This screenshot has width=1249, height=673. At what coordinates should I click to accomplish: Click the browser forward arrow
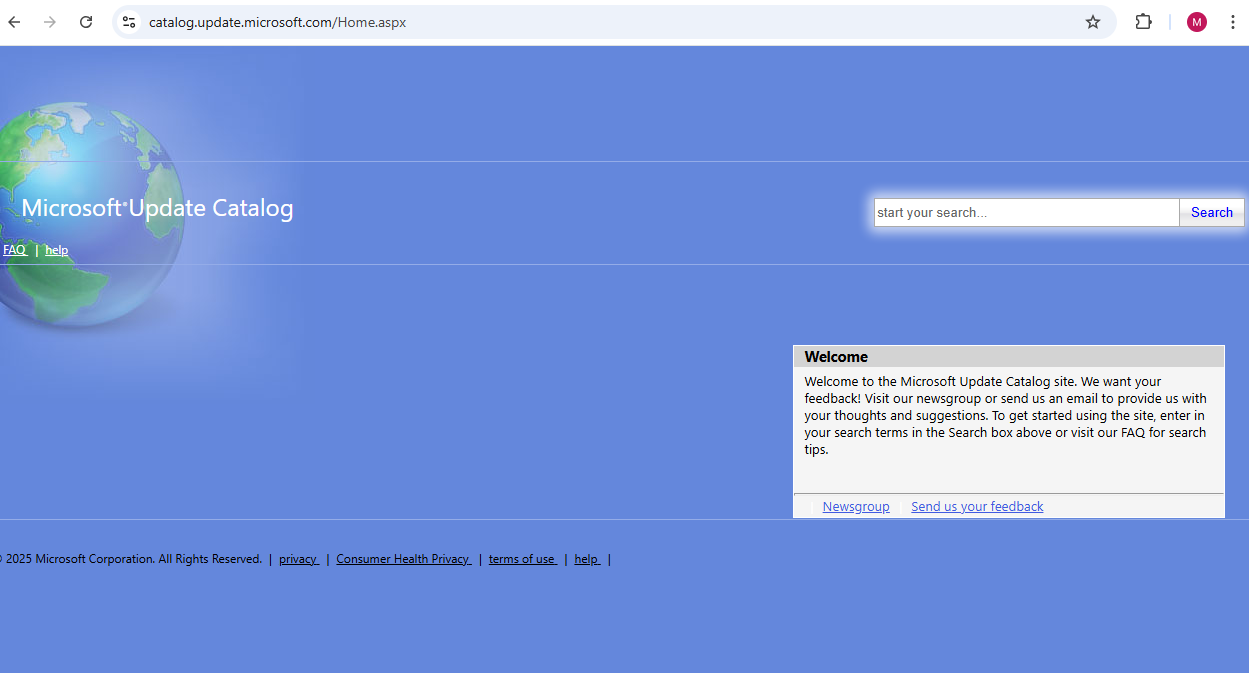coord(50,22)
